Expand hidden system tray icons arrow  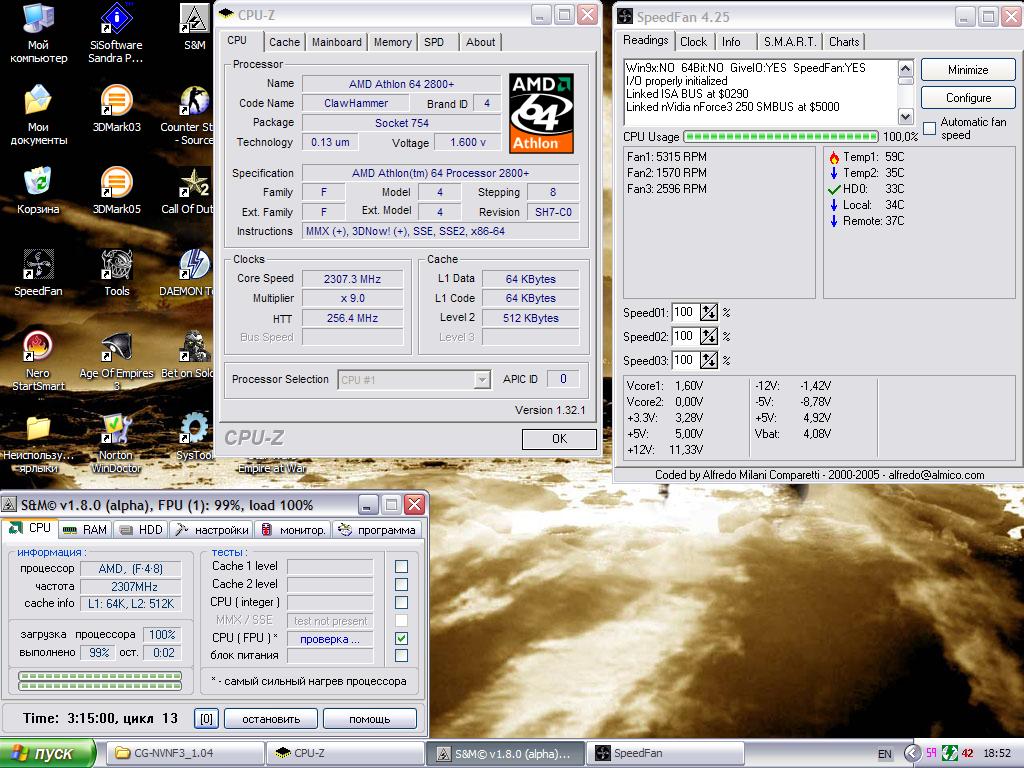912,753
